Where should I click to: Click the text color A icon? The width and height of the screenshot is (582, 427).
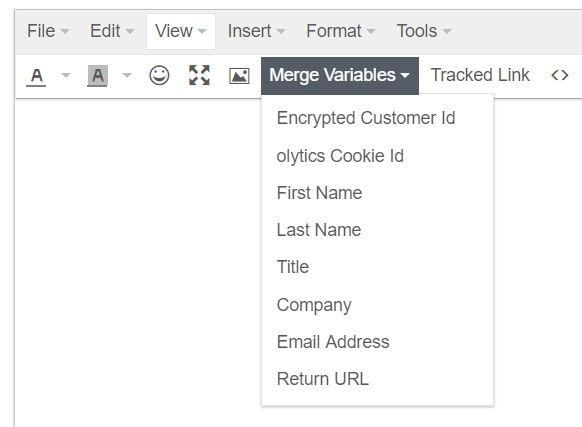tap(36, 76)
